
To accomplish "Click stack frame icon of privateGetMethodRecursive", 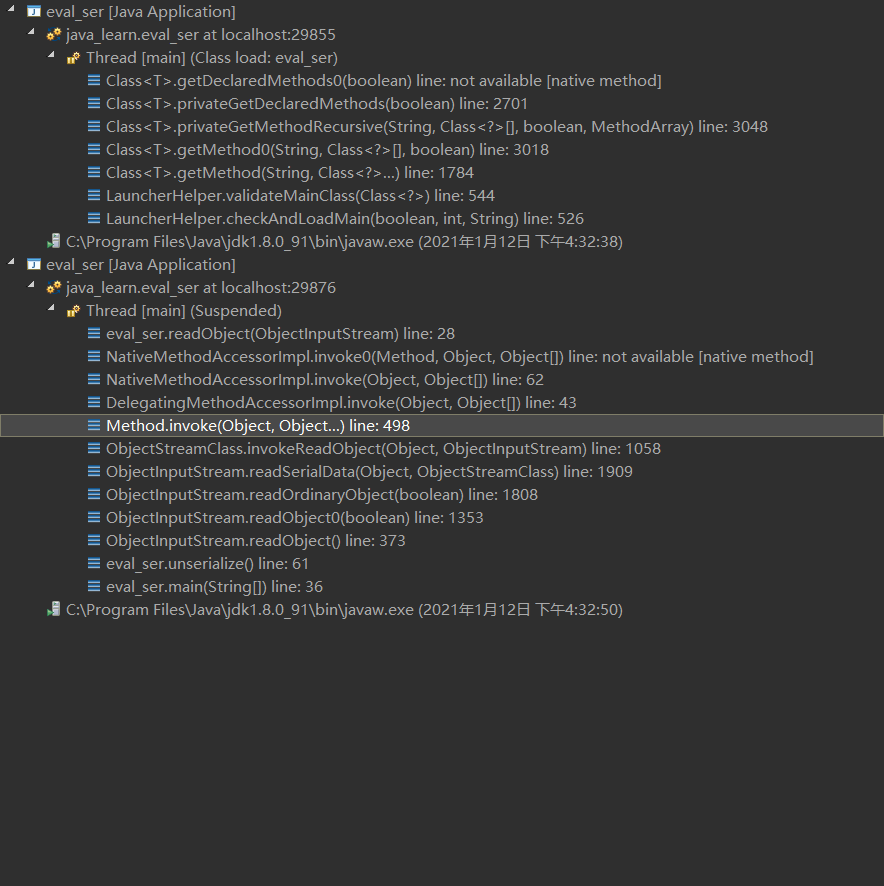I will click(x=94, y=127).
